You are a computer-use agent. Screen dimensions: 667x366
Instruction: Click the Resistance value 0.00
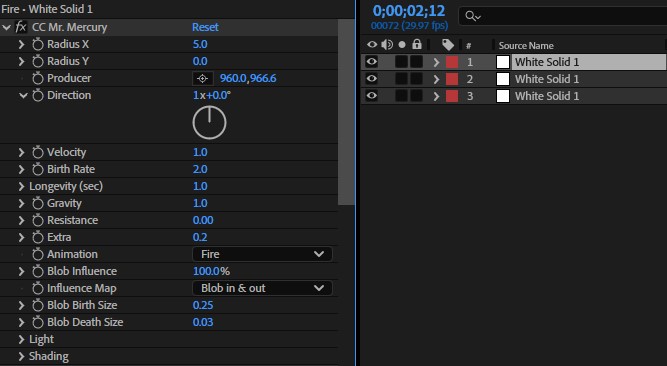coord(202,220)
